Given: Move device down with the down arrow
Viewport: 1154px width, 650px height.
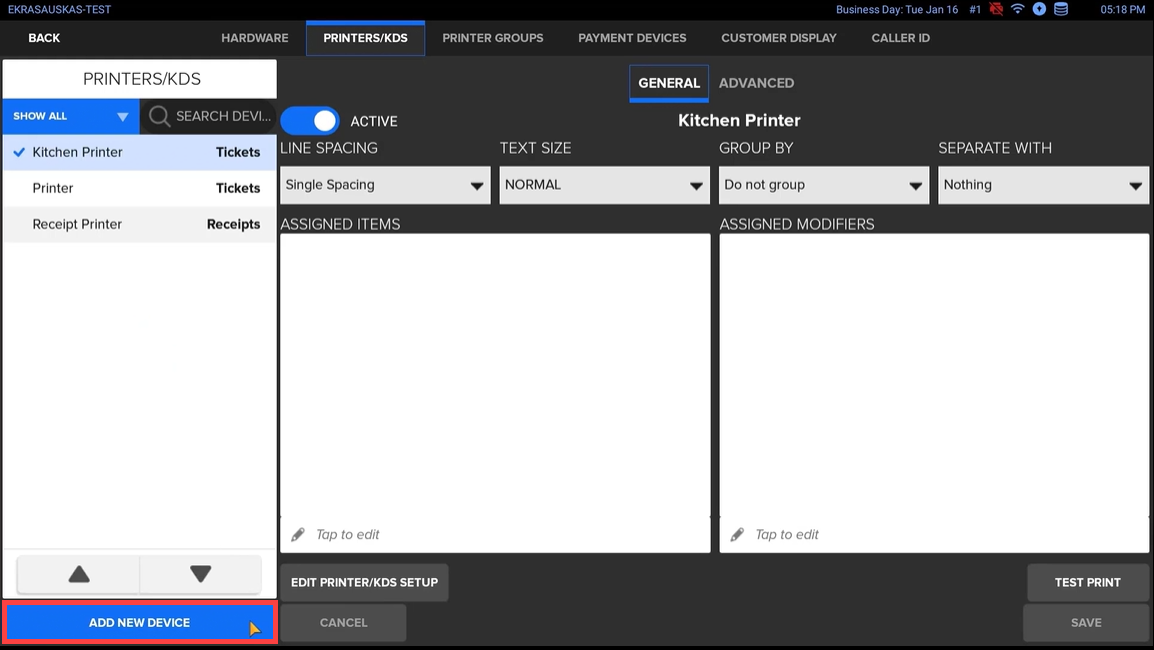Looking at the screenshot, I should pyautogui.click(x=200, y=574).
